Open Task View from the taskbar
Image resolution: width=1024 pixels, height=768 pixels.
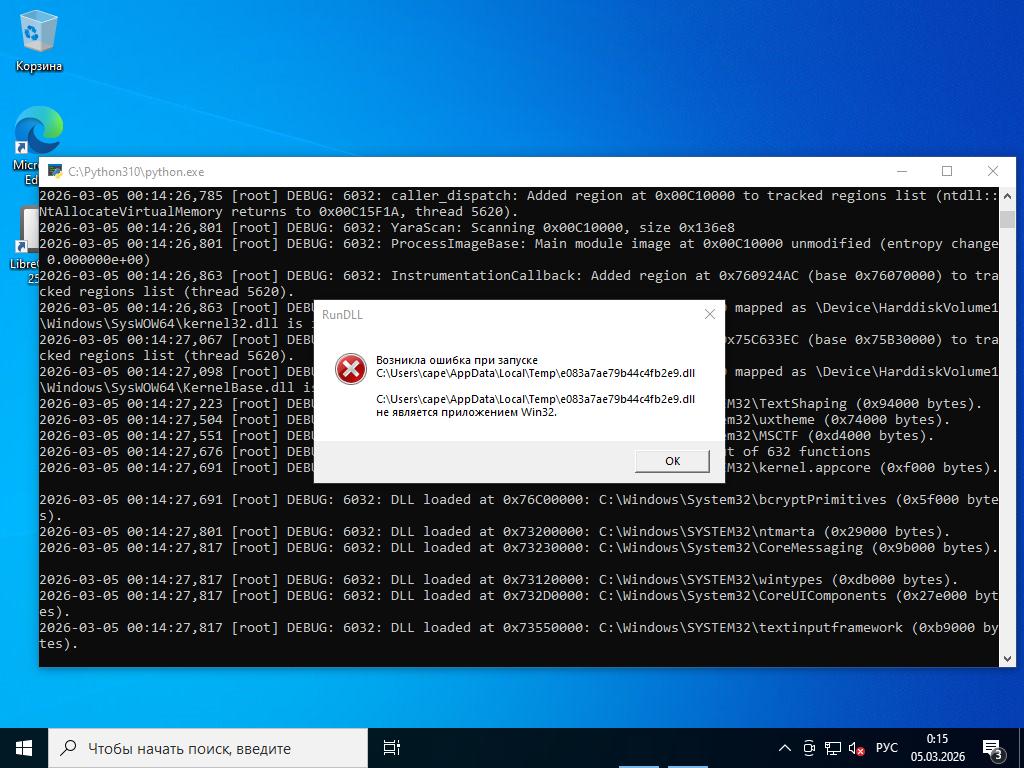tap(392, 748)
